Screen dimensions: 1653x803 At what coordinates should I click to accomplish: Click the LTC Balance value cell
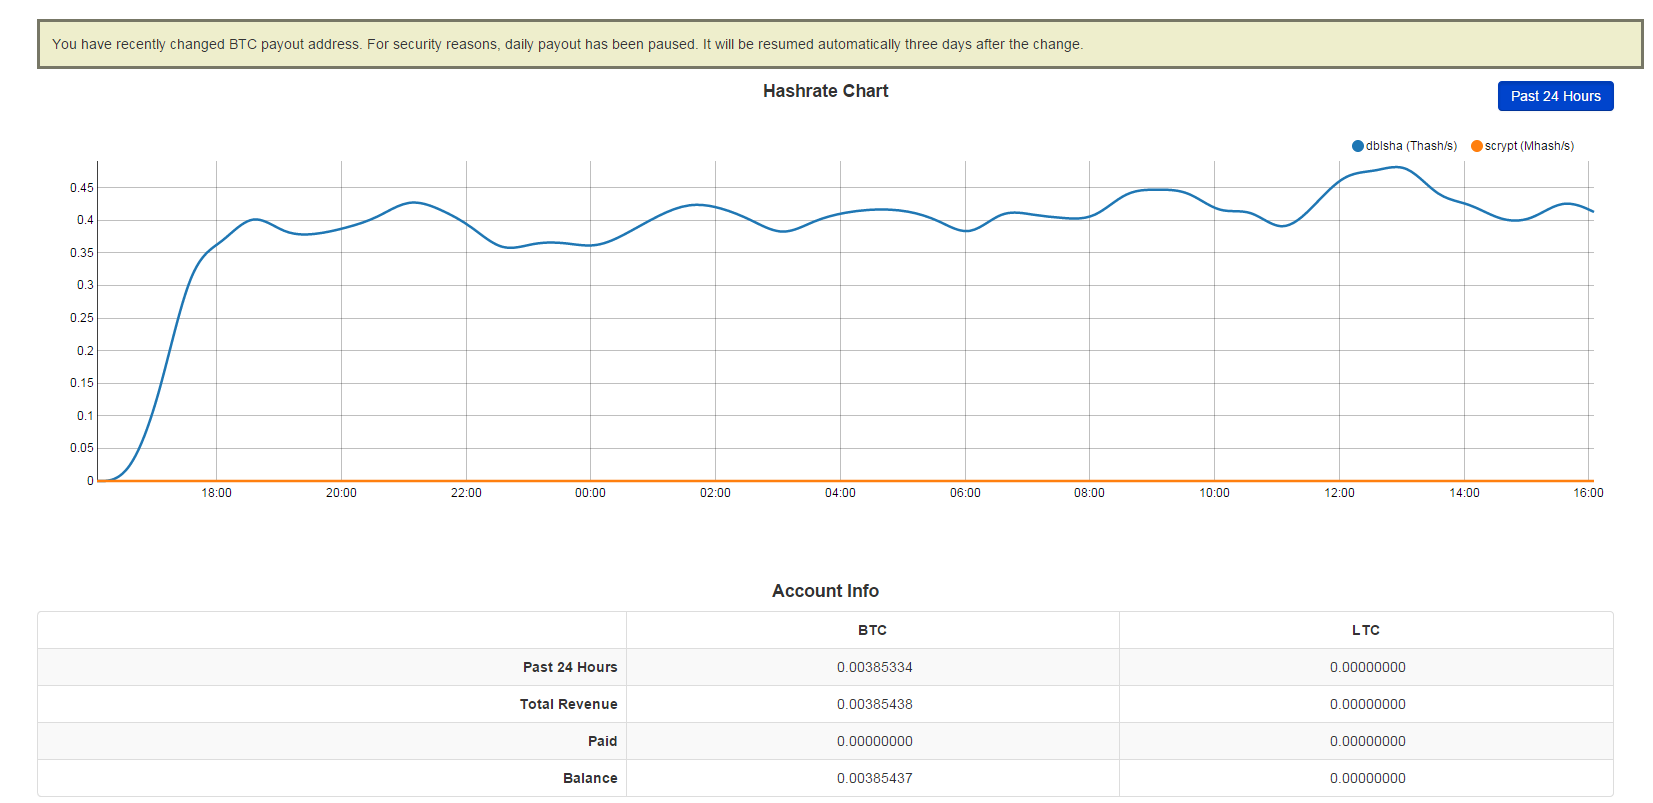1367,778
